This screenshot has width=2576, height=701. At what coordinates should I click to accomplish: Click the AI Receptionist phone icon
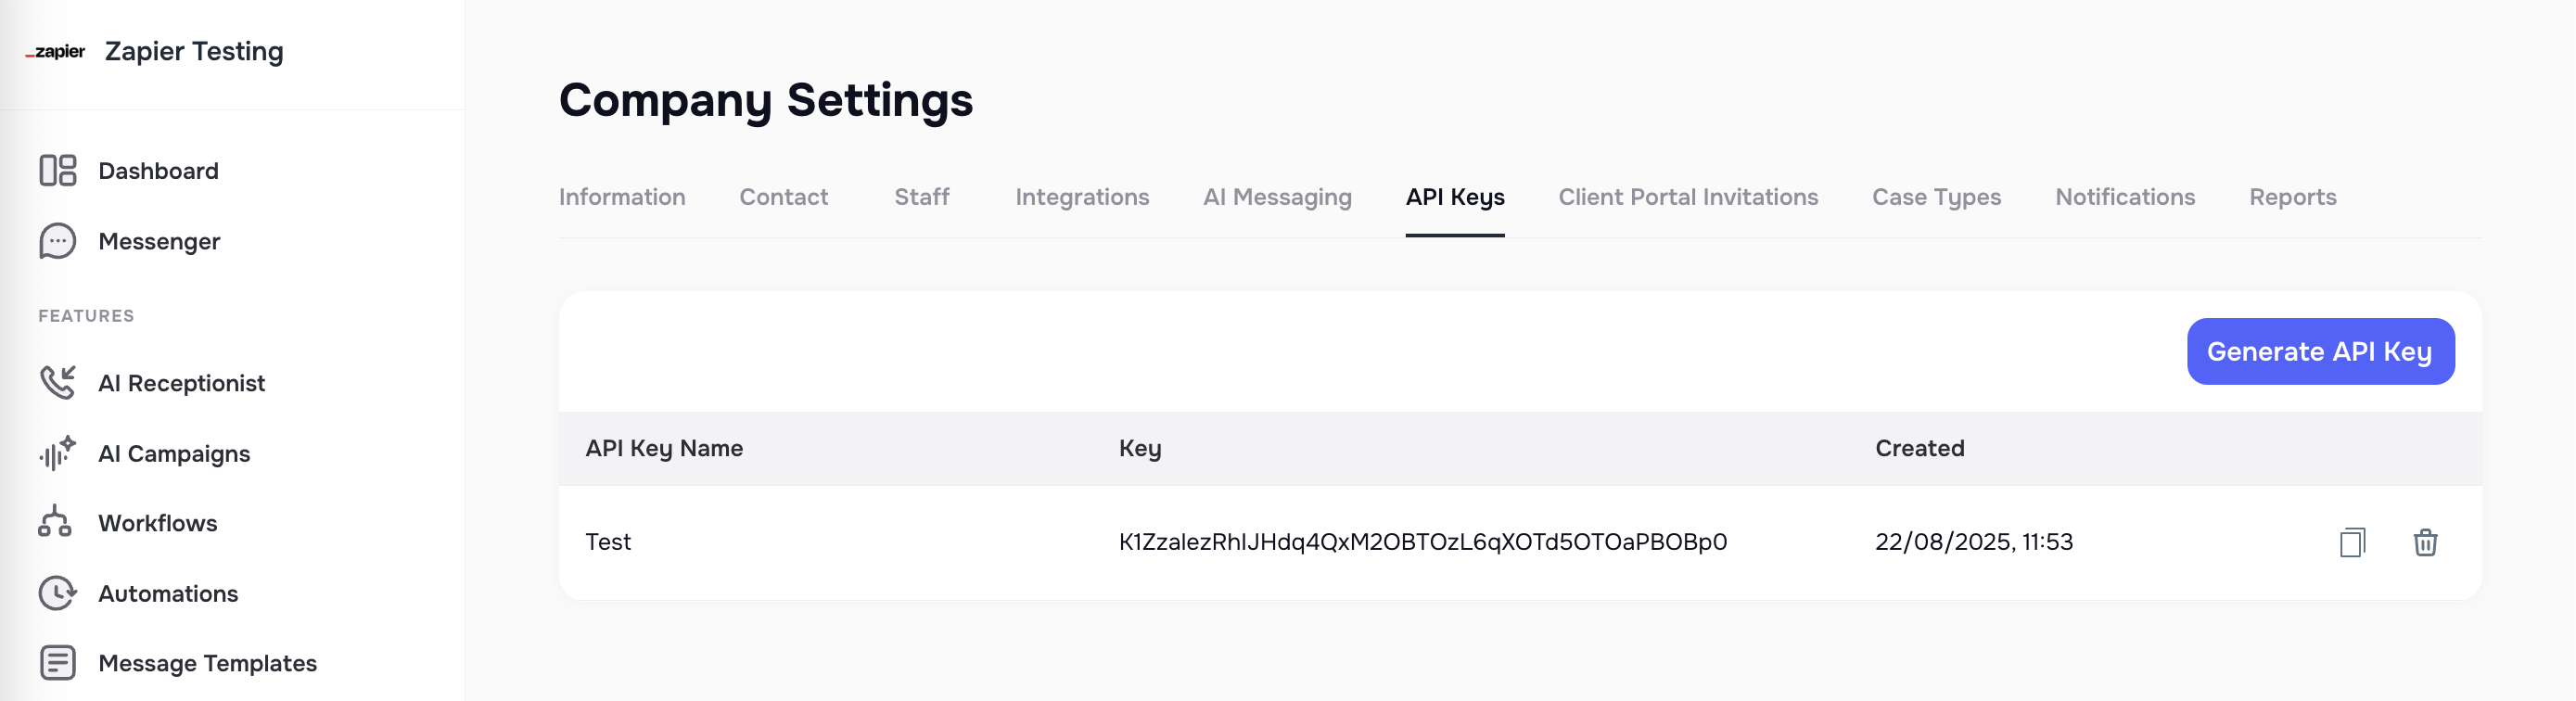(57, 383)
